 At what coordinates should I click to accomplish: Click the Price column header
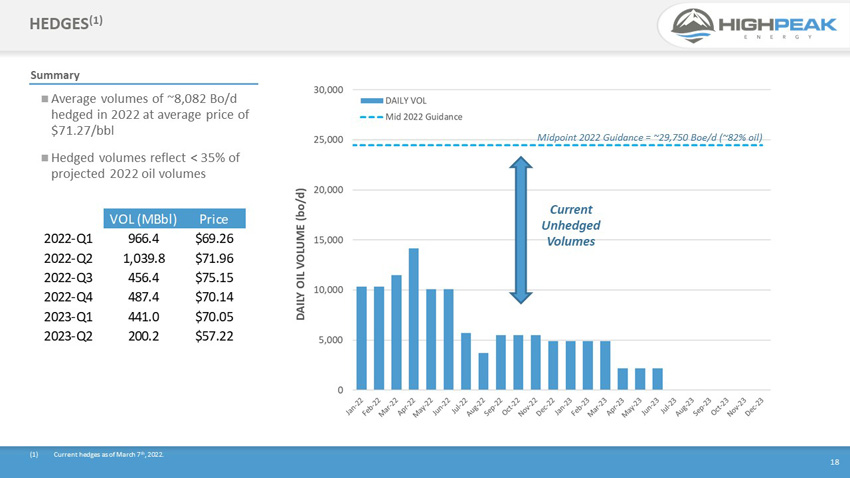(x=214, y=219)
